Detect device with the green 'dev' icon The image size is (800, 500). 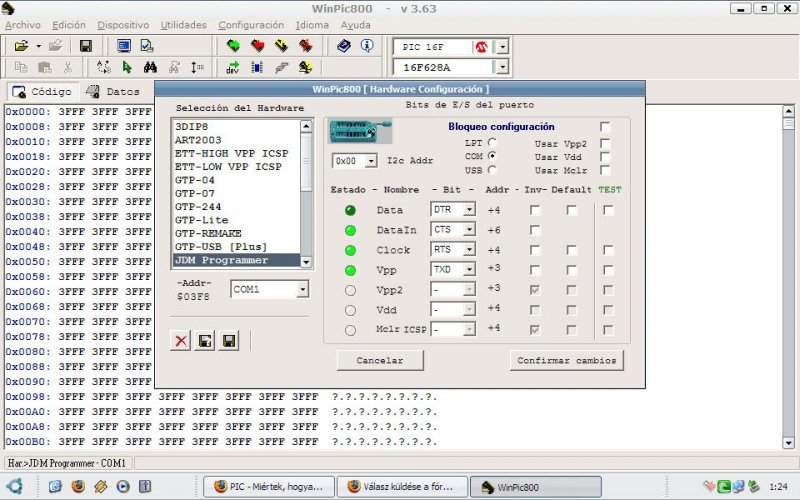point(233,67)
